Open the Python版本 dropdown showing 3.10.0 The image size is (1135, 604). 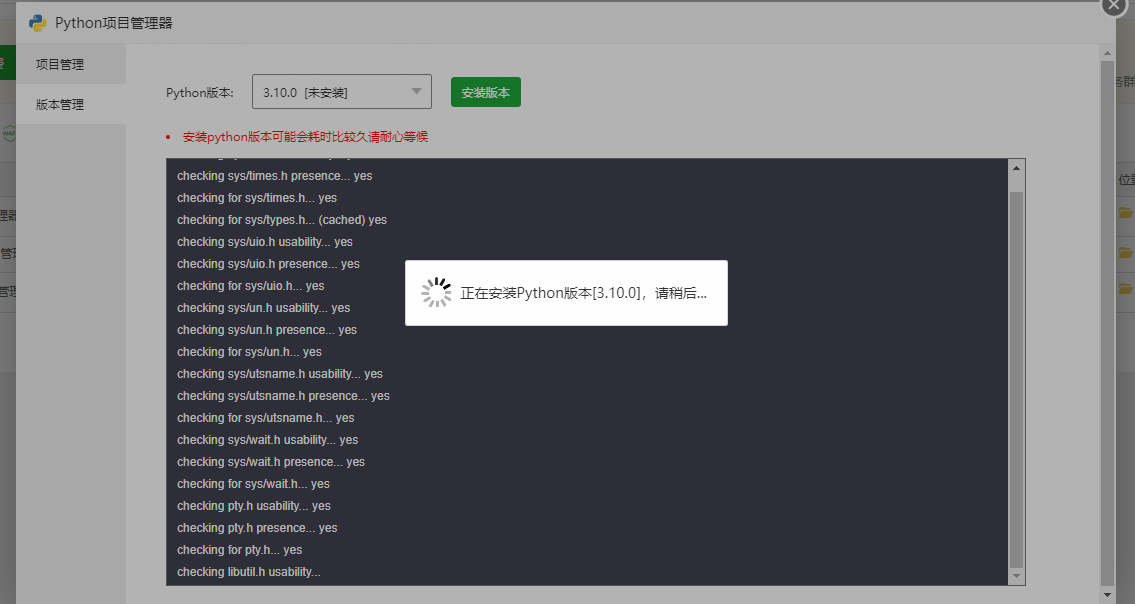[342, 92]
